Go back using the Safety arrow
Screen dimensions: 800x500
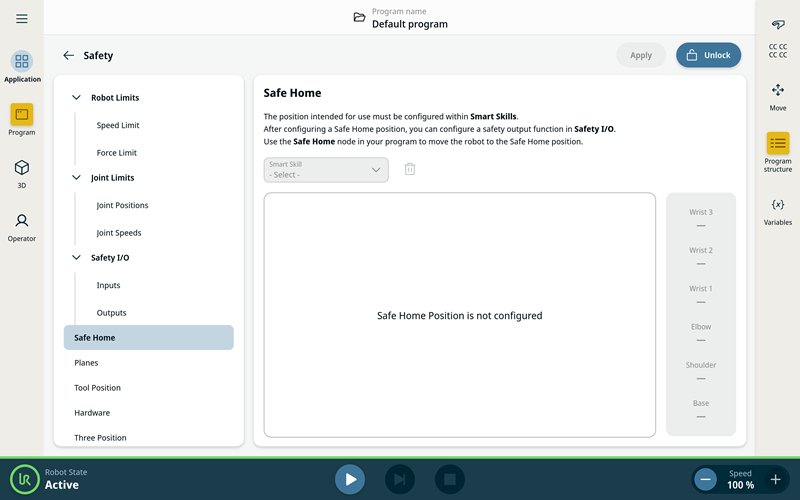click(x=68, y=56)
